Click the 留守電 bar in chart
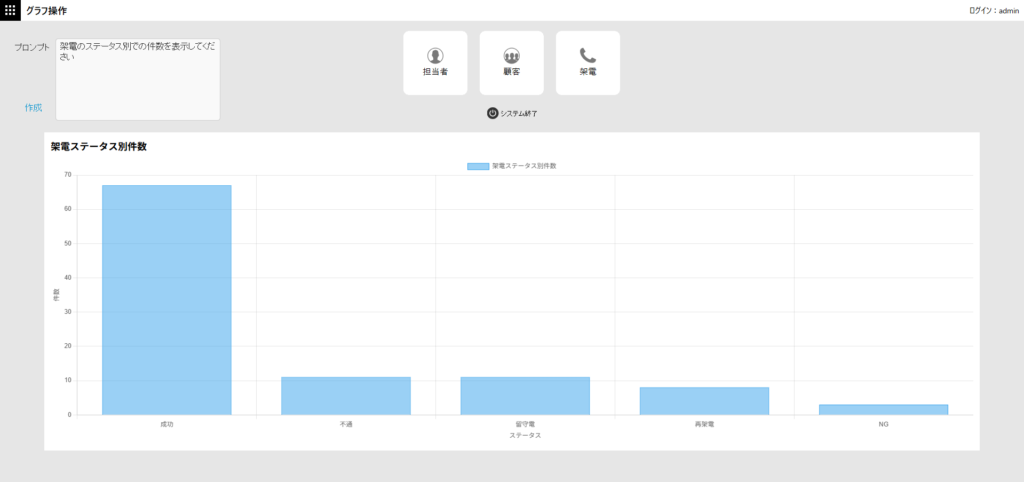This screenshot has height=482, width=1024. click(525, 396)
